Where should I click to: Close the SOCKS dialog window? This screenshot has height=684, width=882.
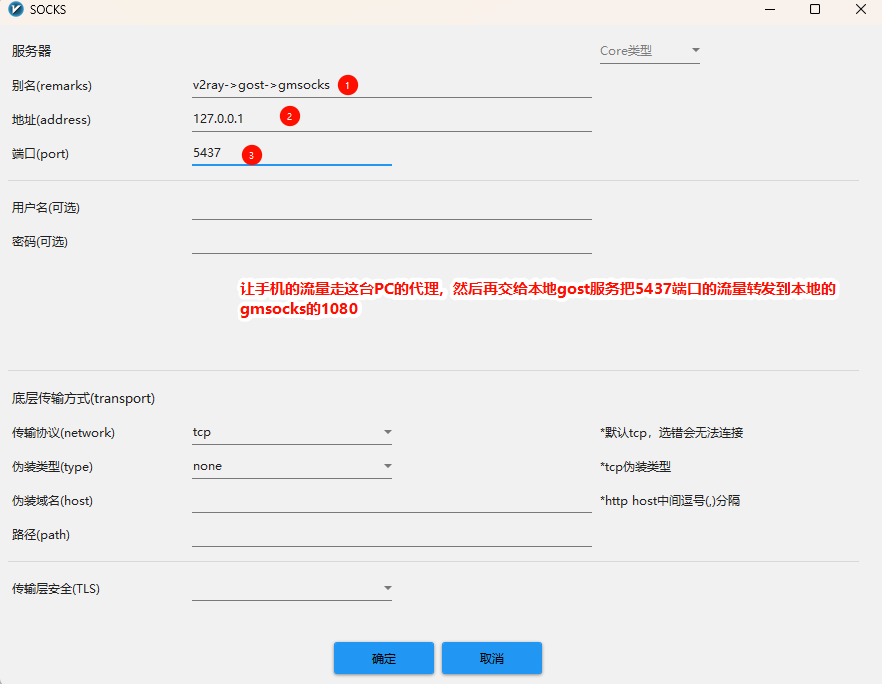point(860,10)
